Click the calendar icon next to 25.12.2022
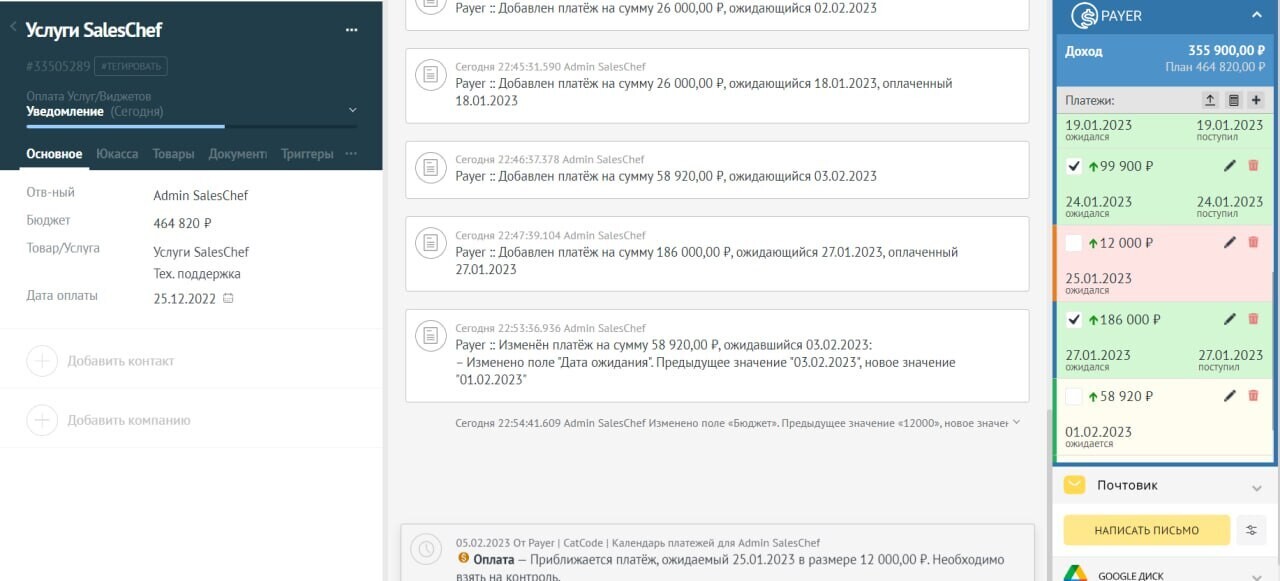 tap(228, 298)
